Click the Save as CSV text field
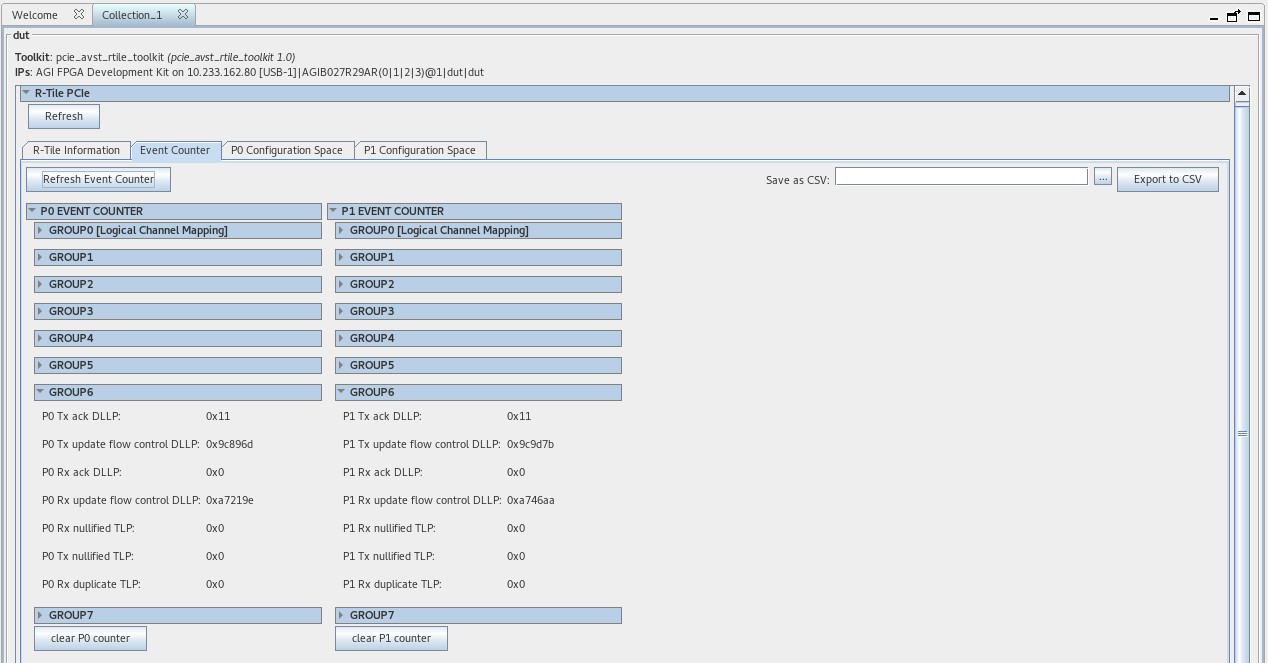The image size is (1268, 663). pyautogui.click(x=960, y=177)
